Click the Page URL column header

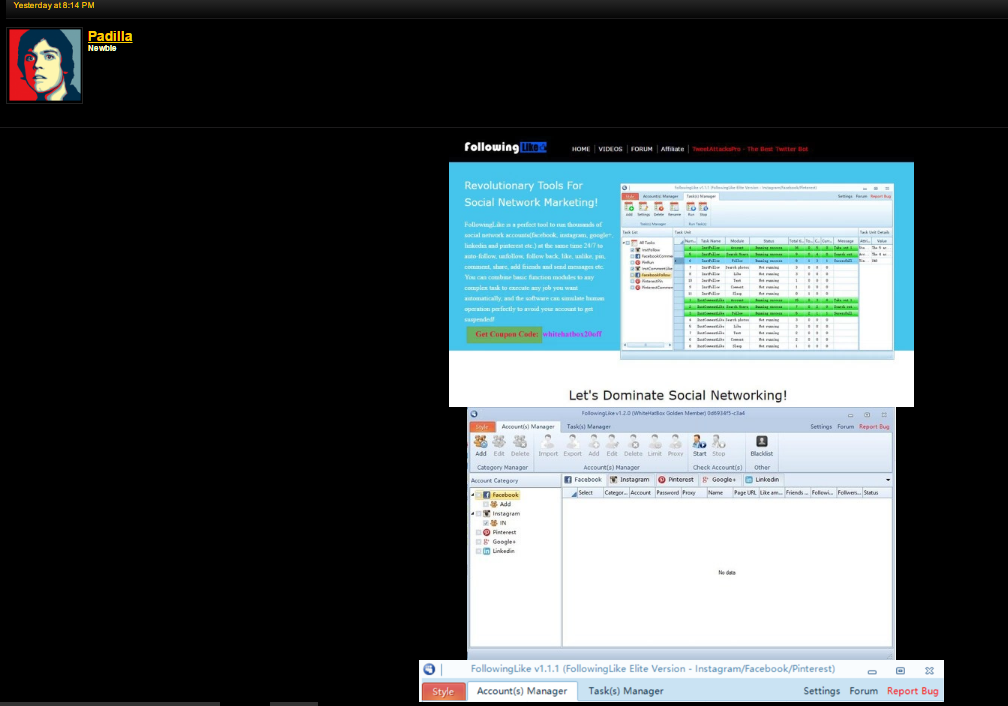tap(745, 493)
